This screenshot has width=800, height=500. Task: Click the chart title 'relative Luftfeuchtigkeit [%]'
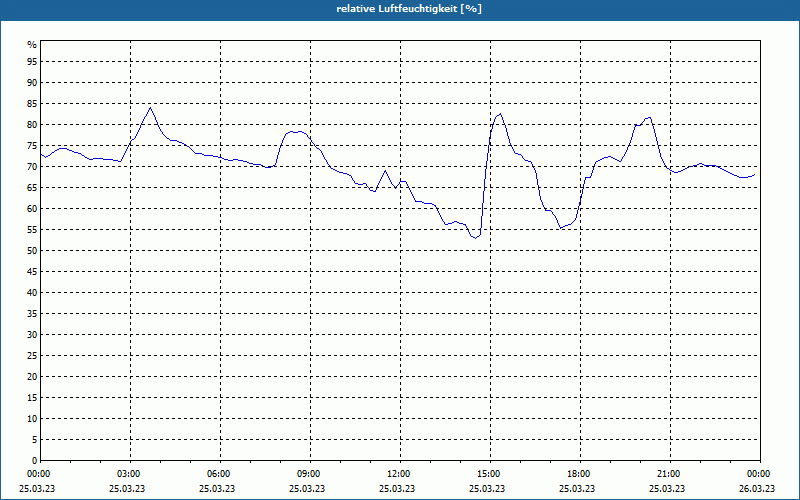pos(409,9)
